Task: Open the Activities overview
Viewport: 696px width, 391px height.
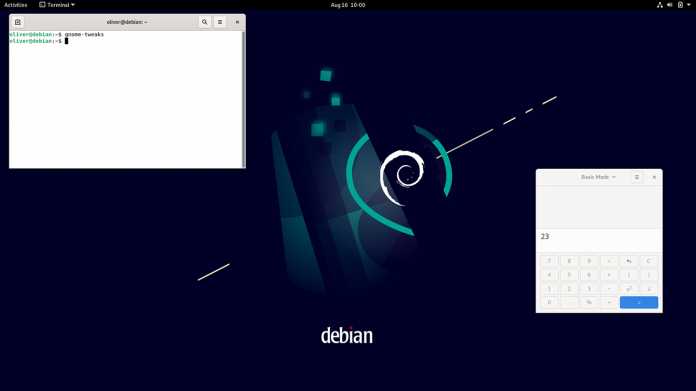Action: pos(16,5)
